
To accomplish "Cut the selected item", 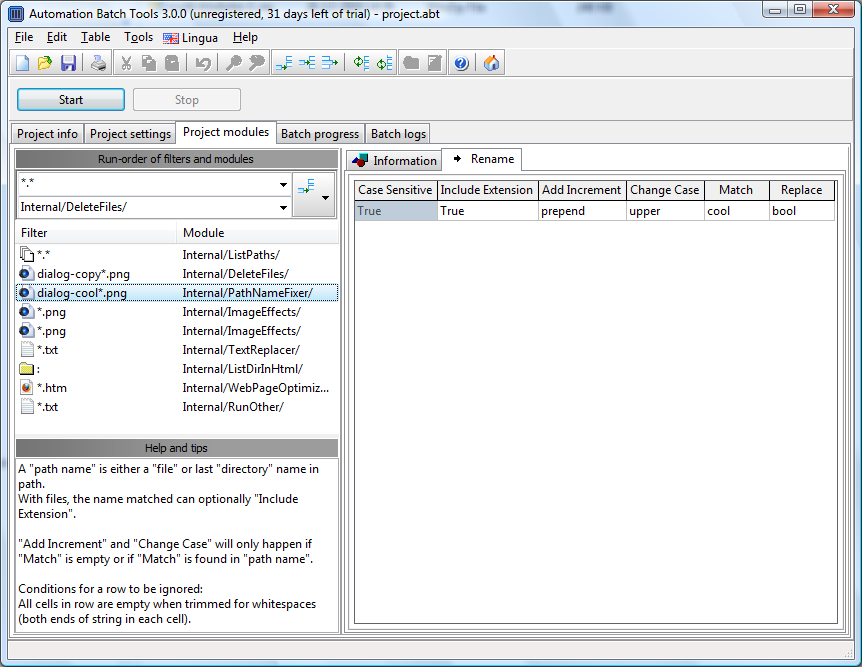I will pos(125,62).
